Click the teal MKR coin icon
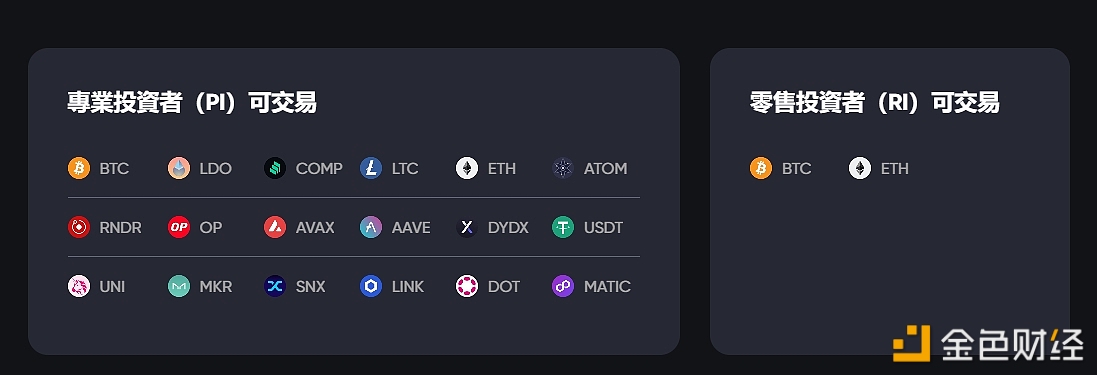The image size is (1097, 375). [179, 286]
